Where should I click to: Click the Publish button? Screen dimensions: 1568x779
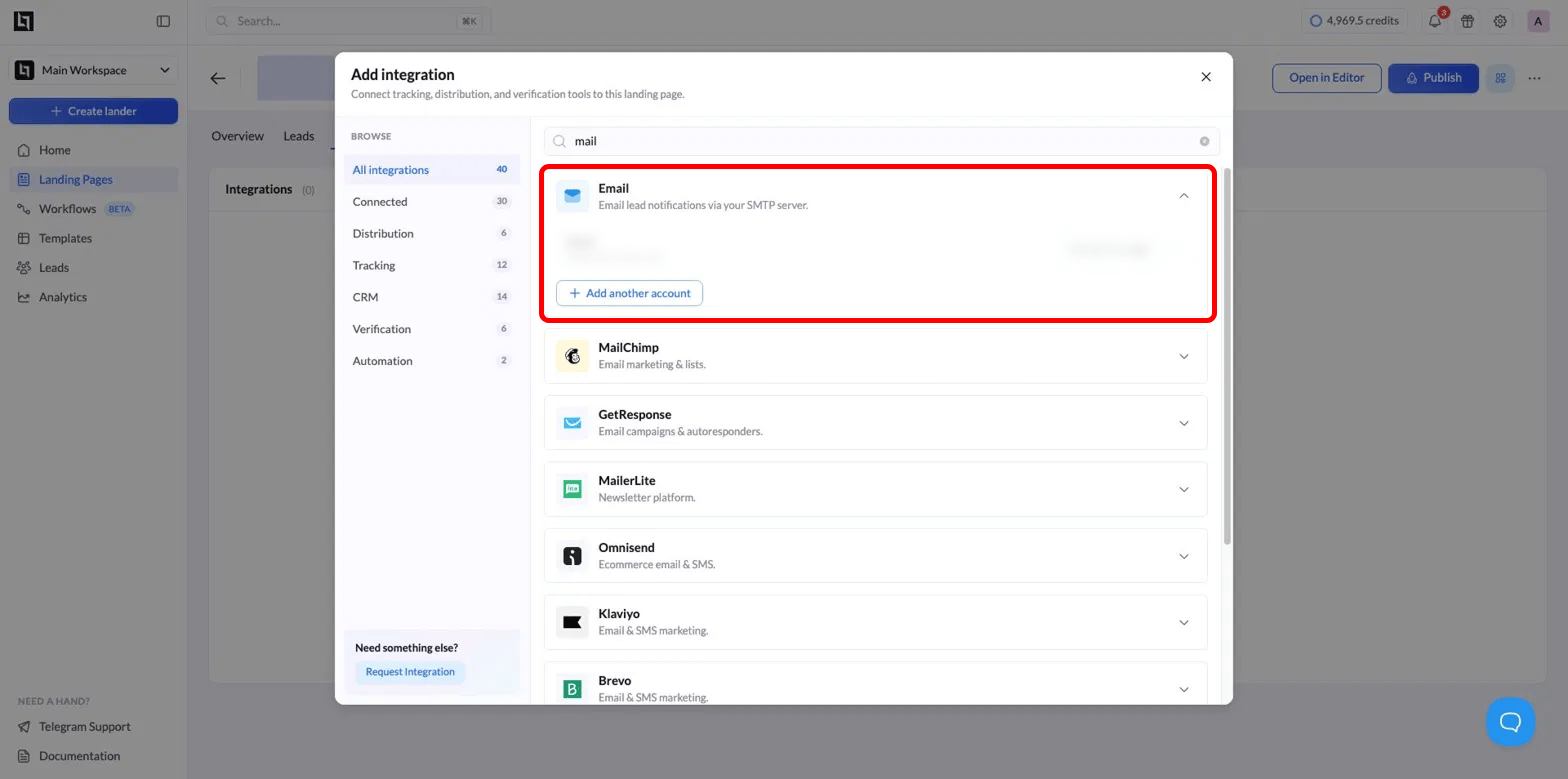[x=1433, y=78]
